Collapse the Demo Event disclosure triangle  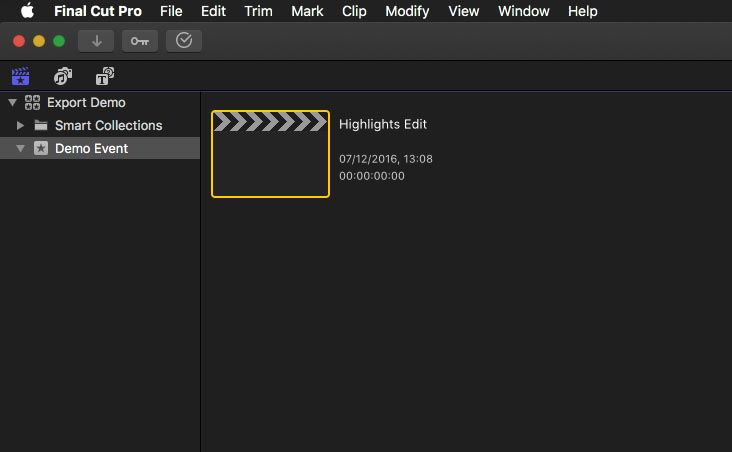coord(20,148)
